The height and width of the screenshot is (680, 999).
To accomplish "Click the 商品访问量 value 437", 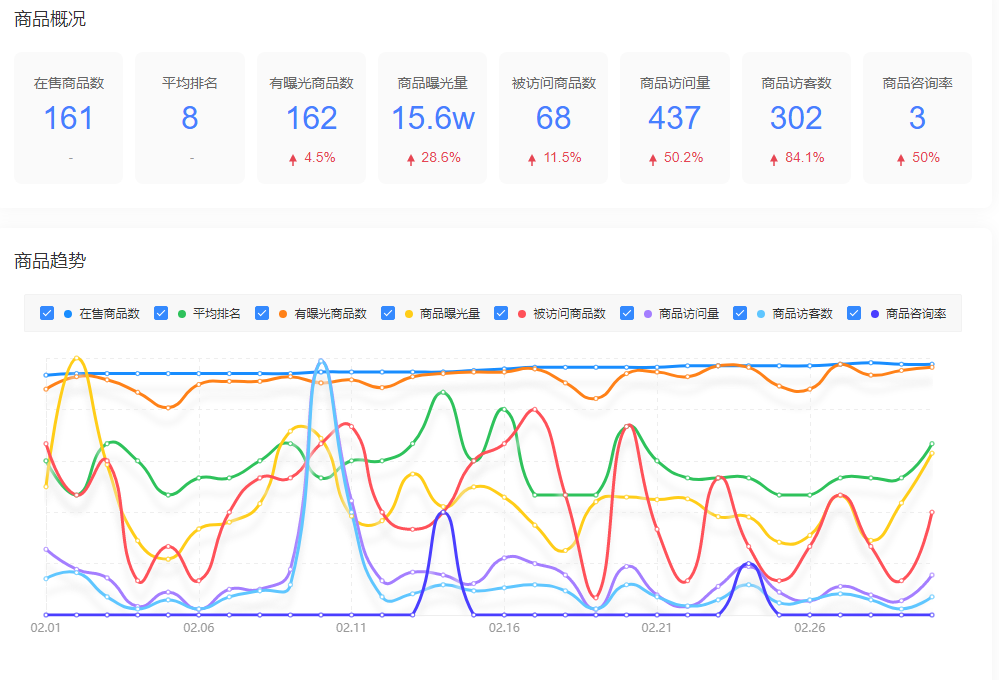I will pyautogui.click(x=675, y=118).
